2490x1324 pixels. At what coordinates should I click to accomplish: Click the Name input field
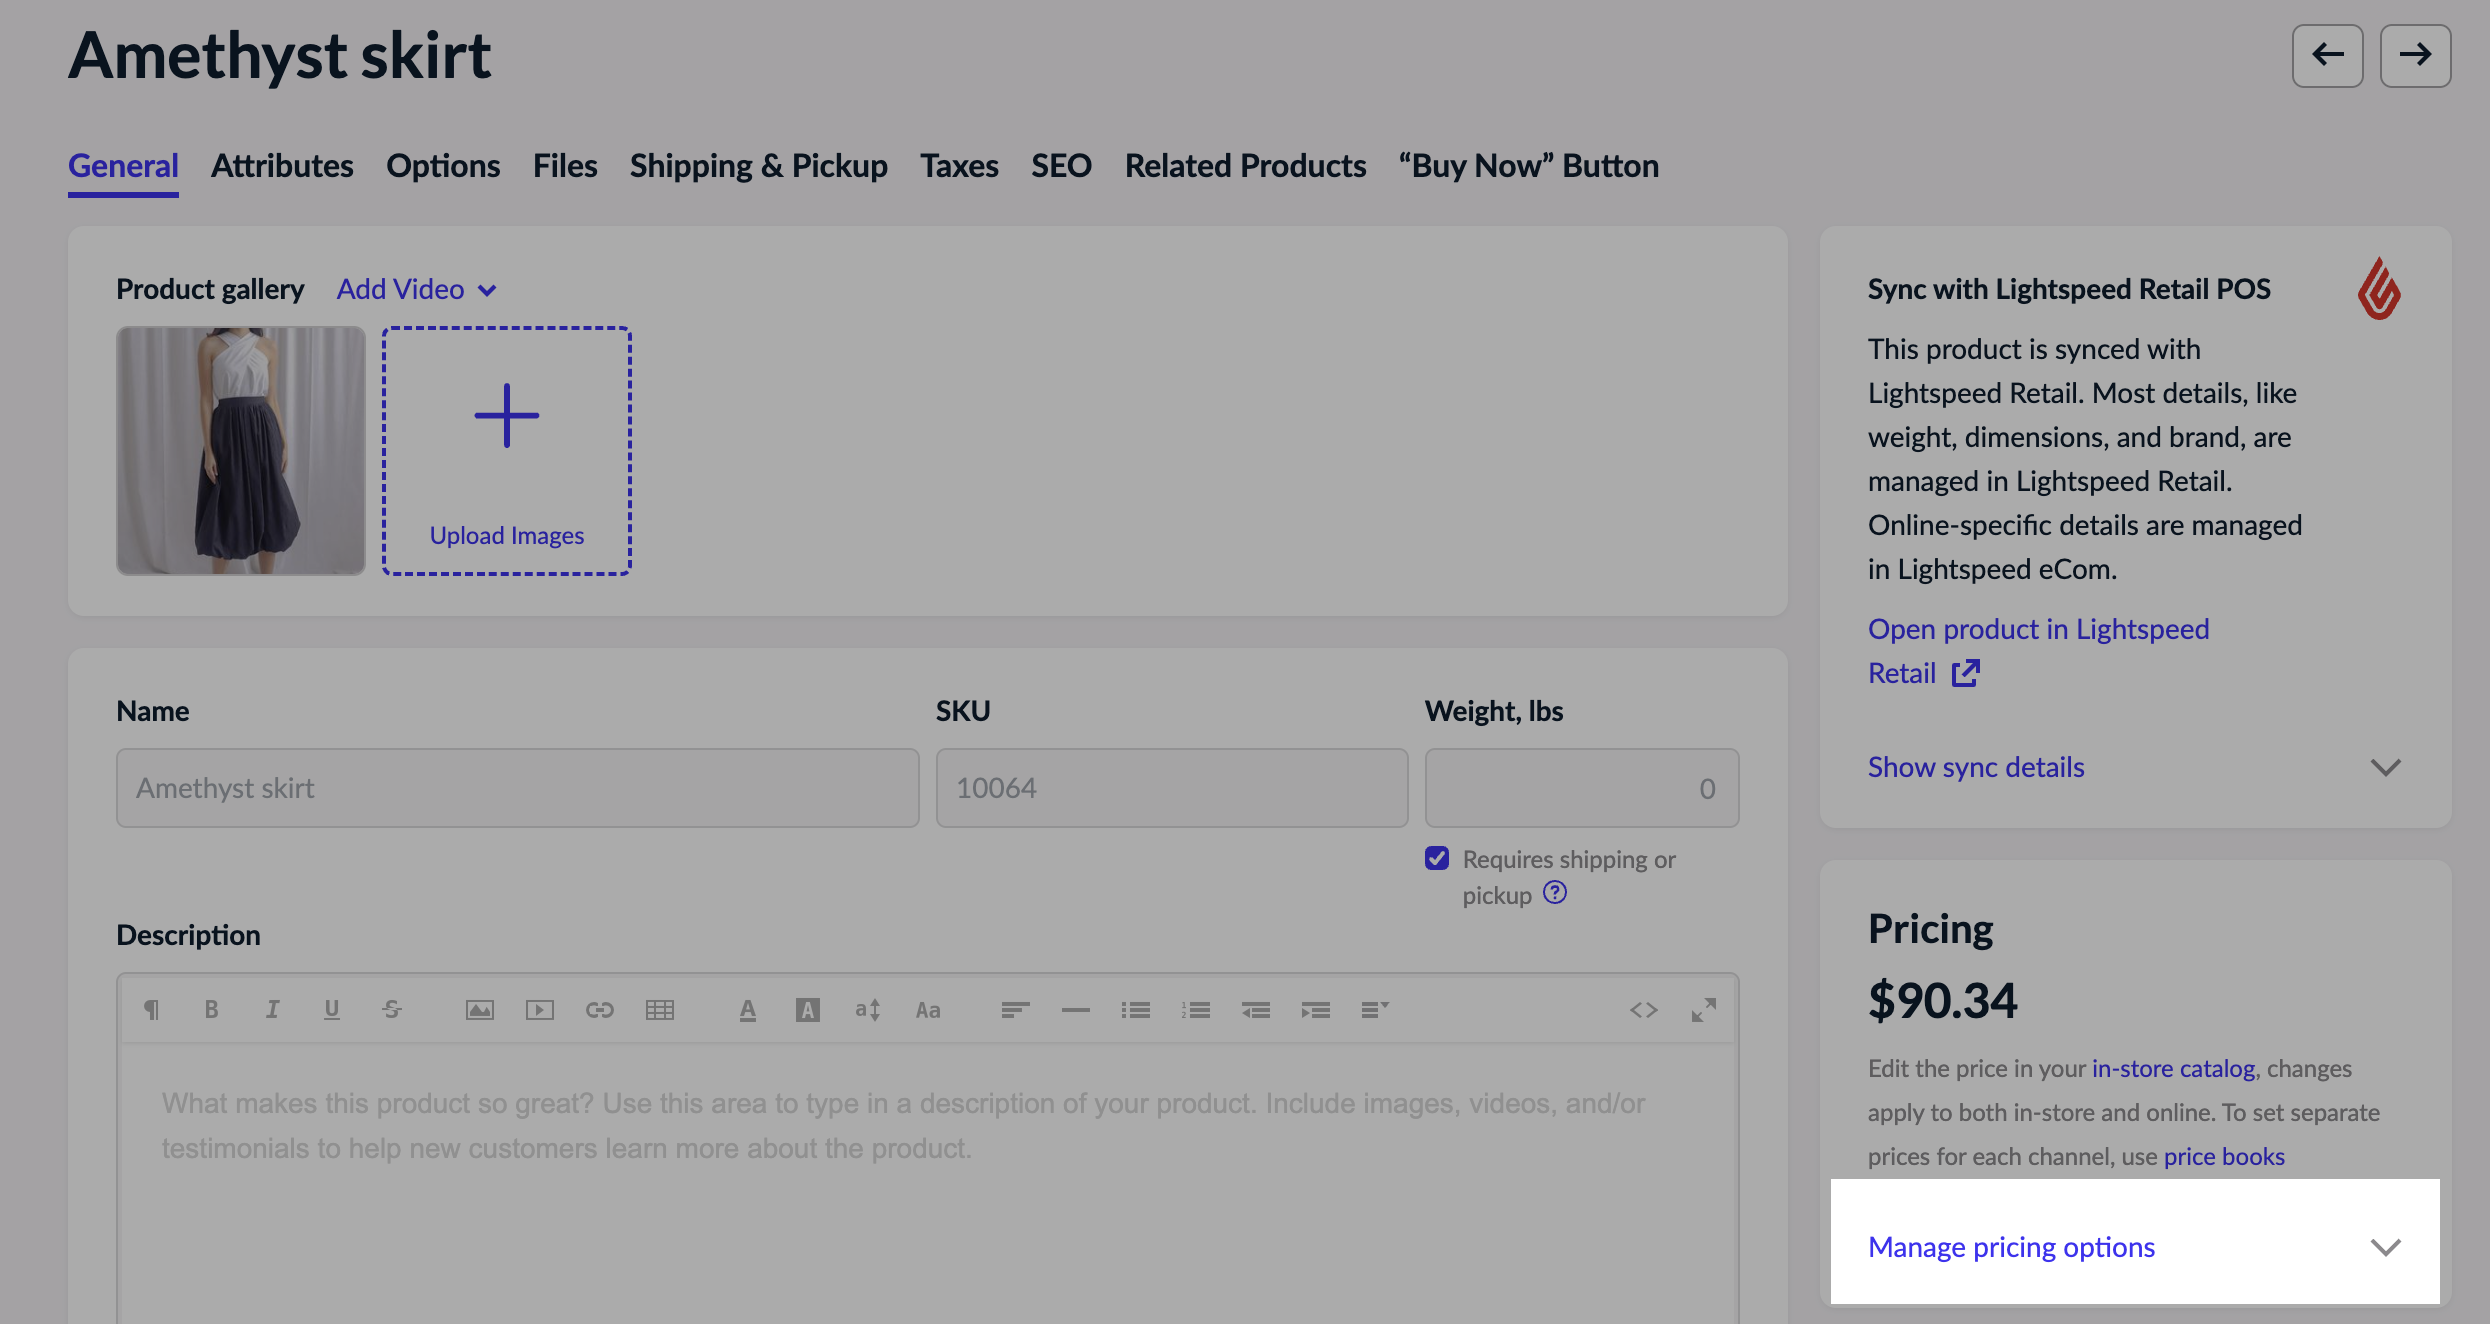click(x=518, y=788)
